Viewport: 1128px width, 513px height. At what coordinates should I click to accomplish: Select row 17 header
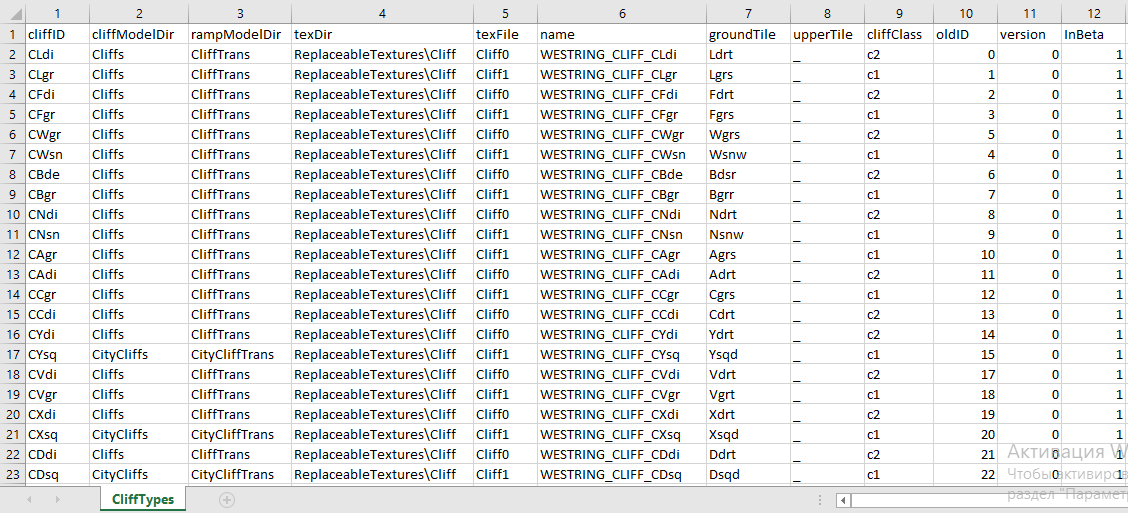click(12, 354)
